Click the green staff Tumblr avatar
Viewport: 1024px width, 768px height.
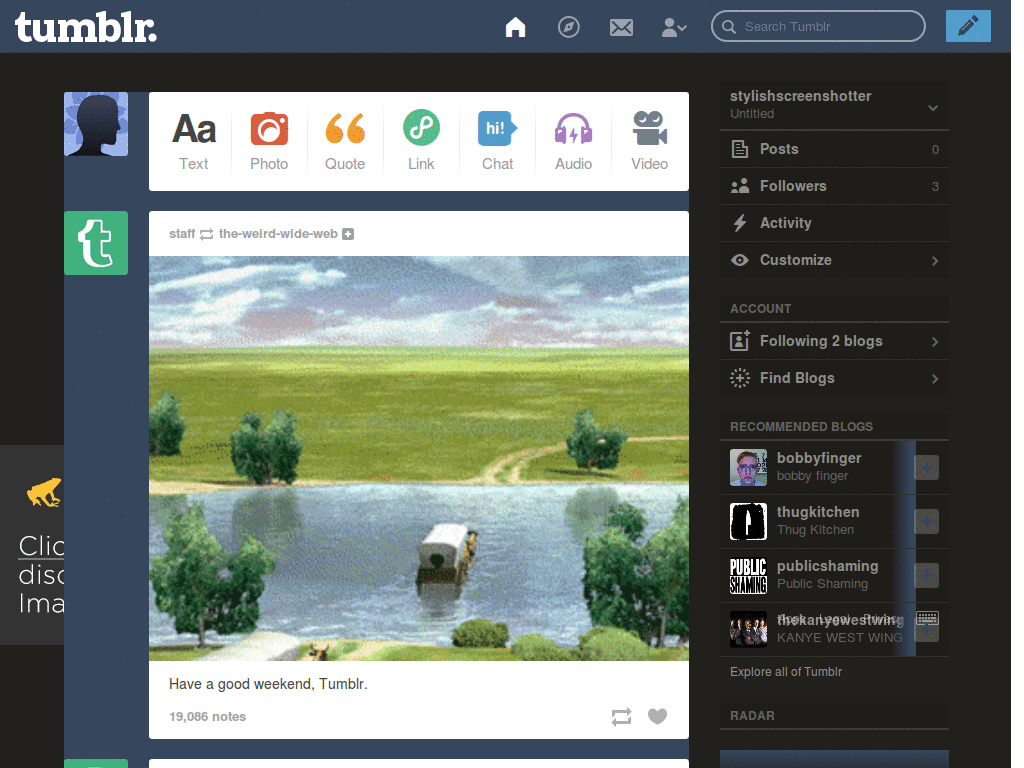click(x=96, y=243)
